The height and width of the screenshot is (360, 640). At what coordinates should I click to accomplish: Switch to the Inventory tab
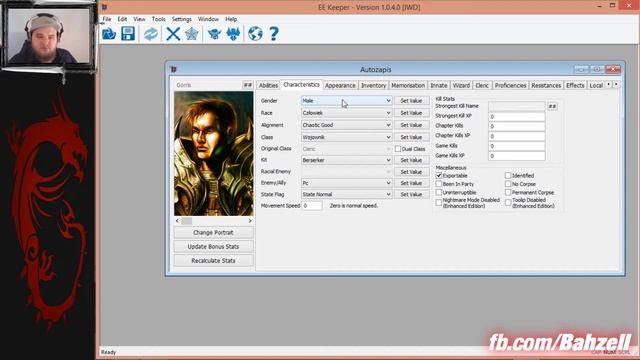(x=373, y=85)
